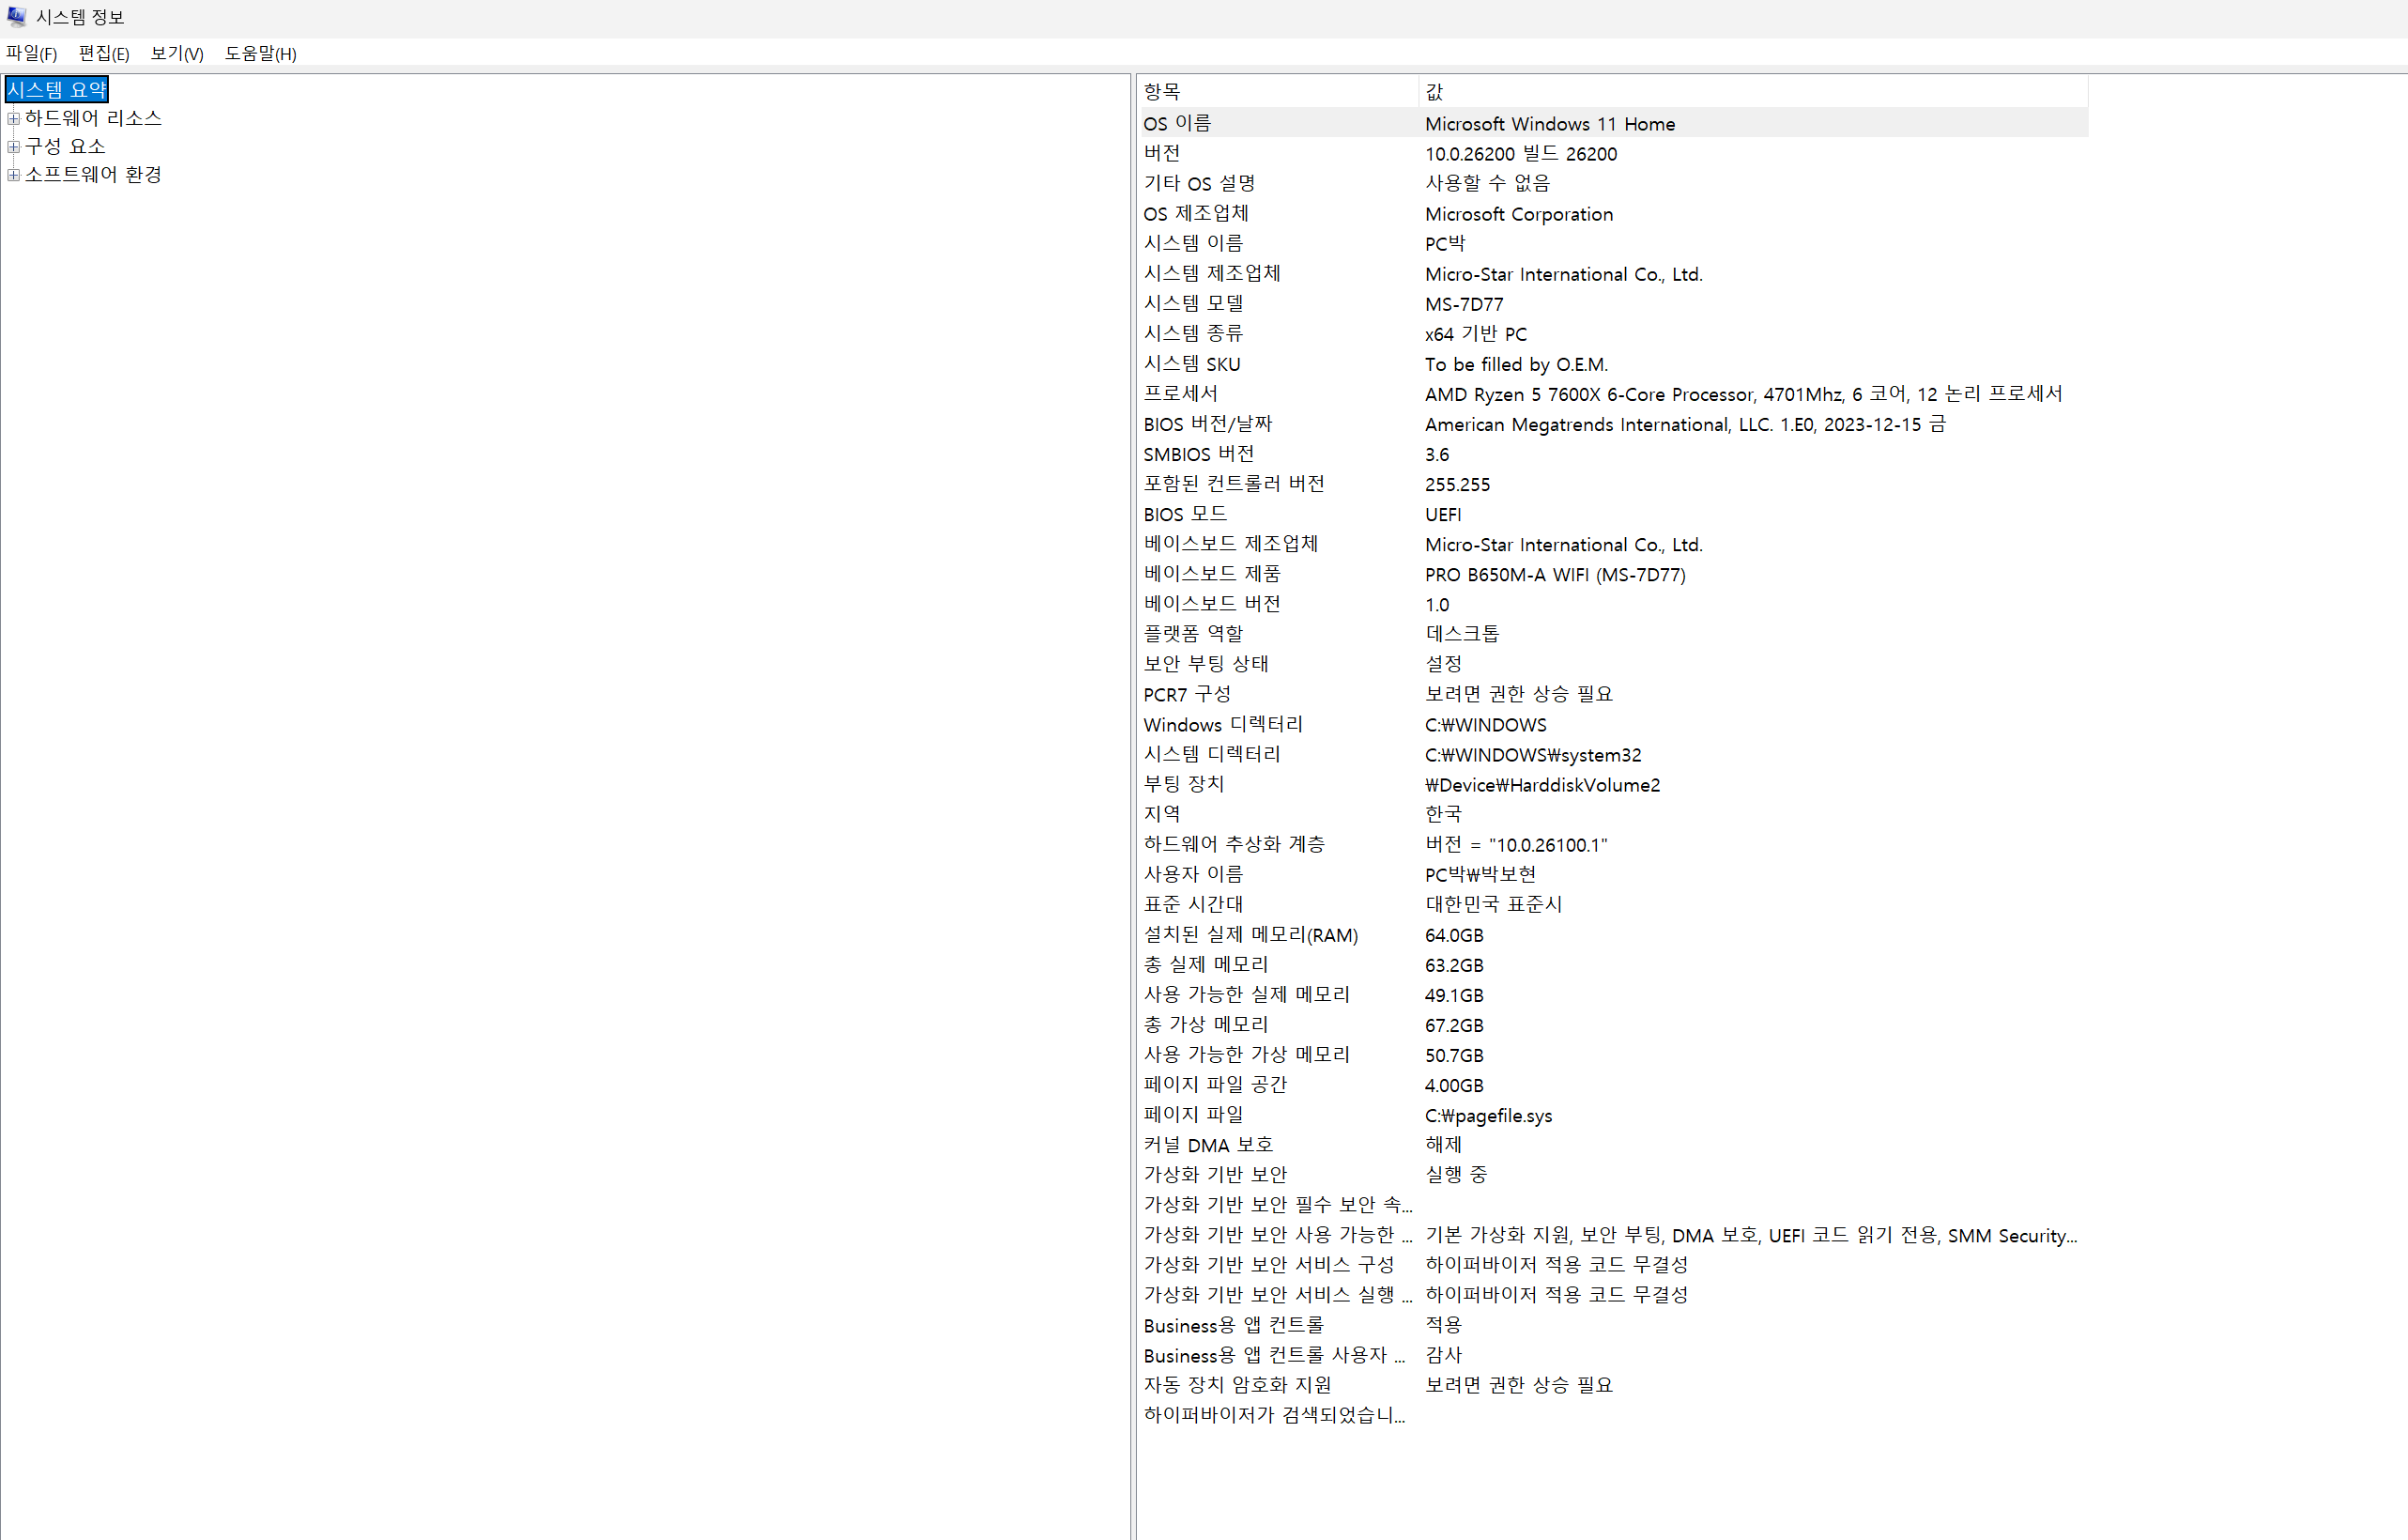
Task: Select the 하드웨어 추상화 계층 row label
Action: (x=1234, y=844)
